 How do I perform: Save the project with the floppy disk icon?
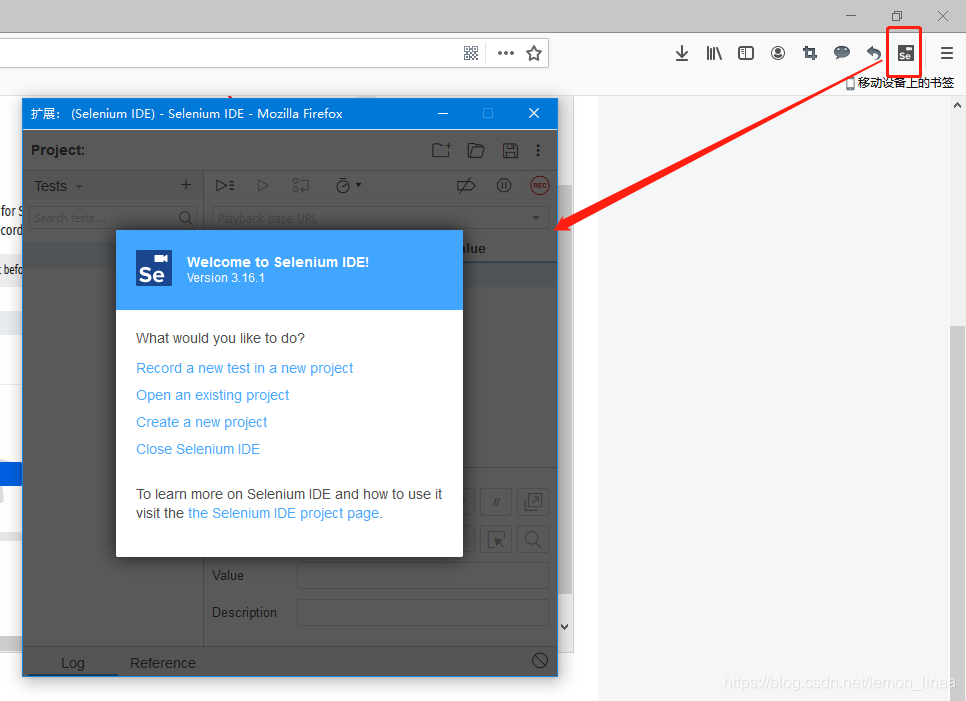510,150
